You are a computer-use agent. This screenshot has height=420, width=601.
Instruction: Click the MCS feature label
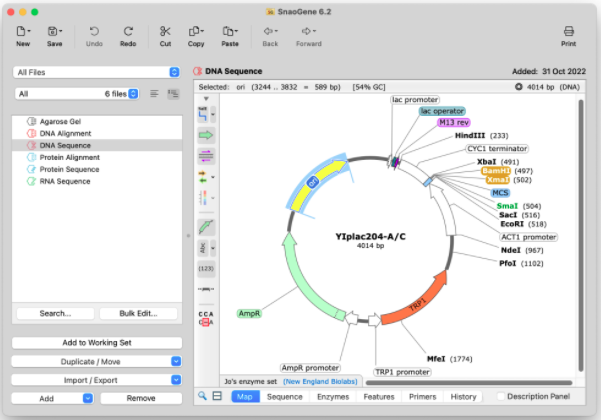(500, 193)
